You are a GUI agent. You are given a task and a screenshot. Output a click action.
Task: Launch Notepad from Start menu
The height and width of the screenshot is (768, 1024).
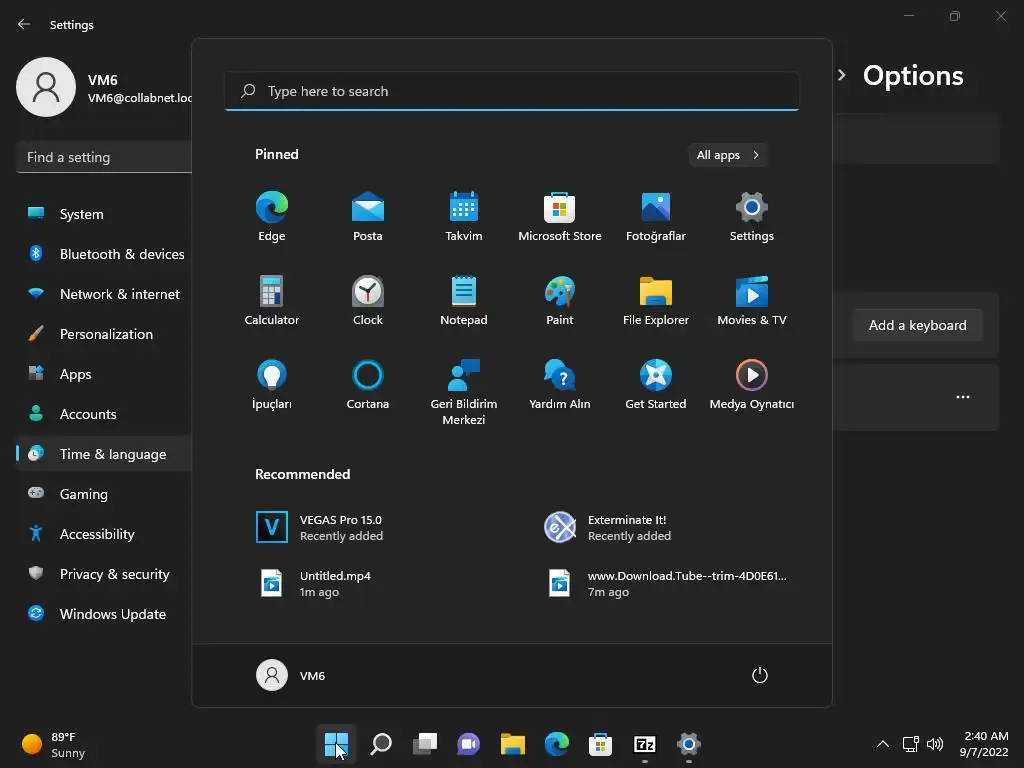[464, 301]
